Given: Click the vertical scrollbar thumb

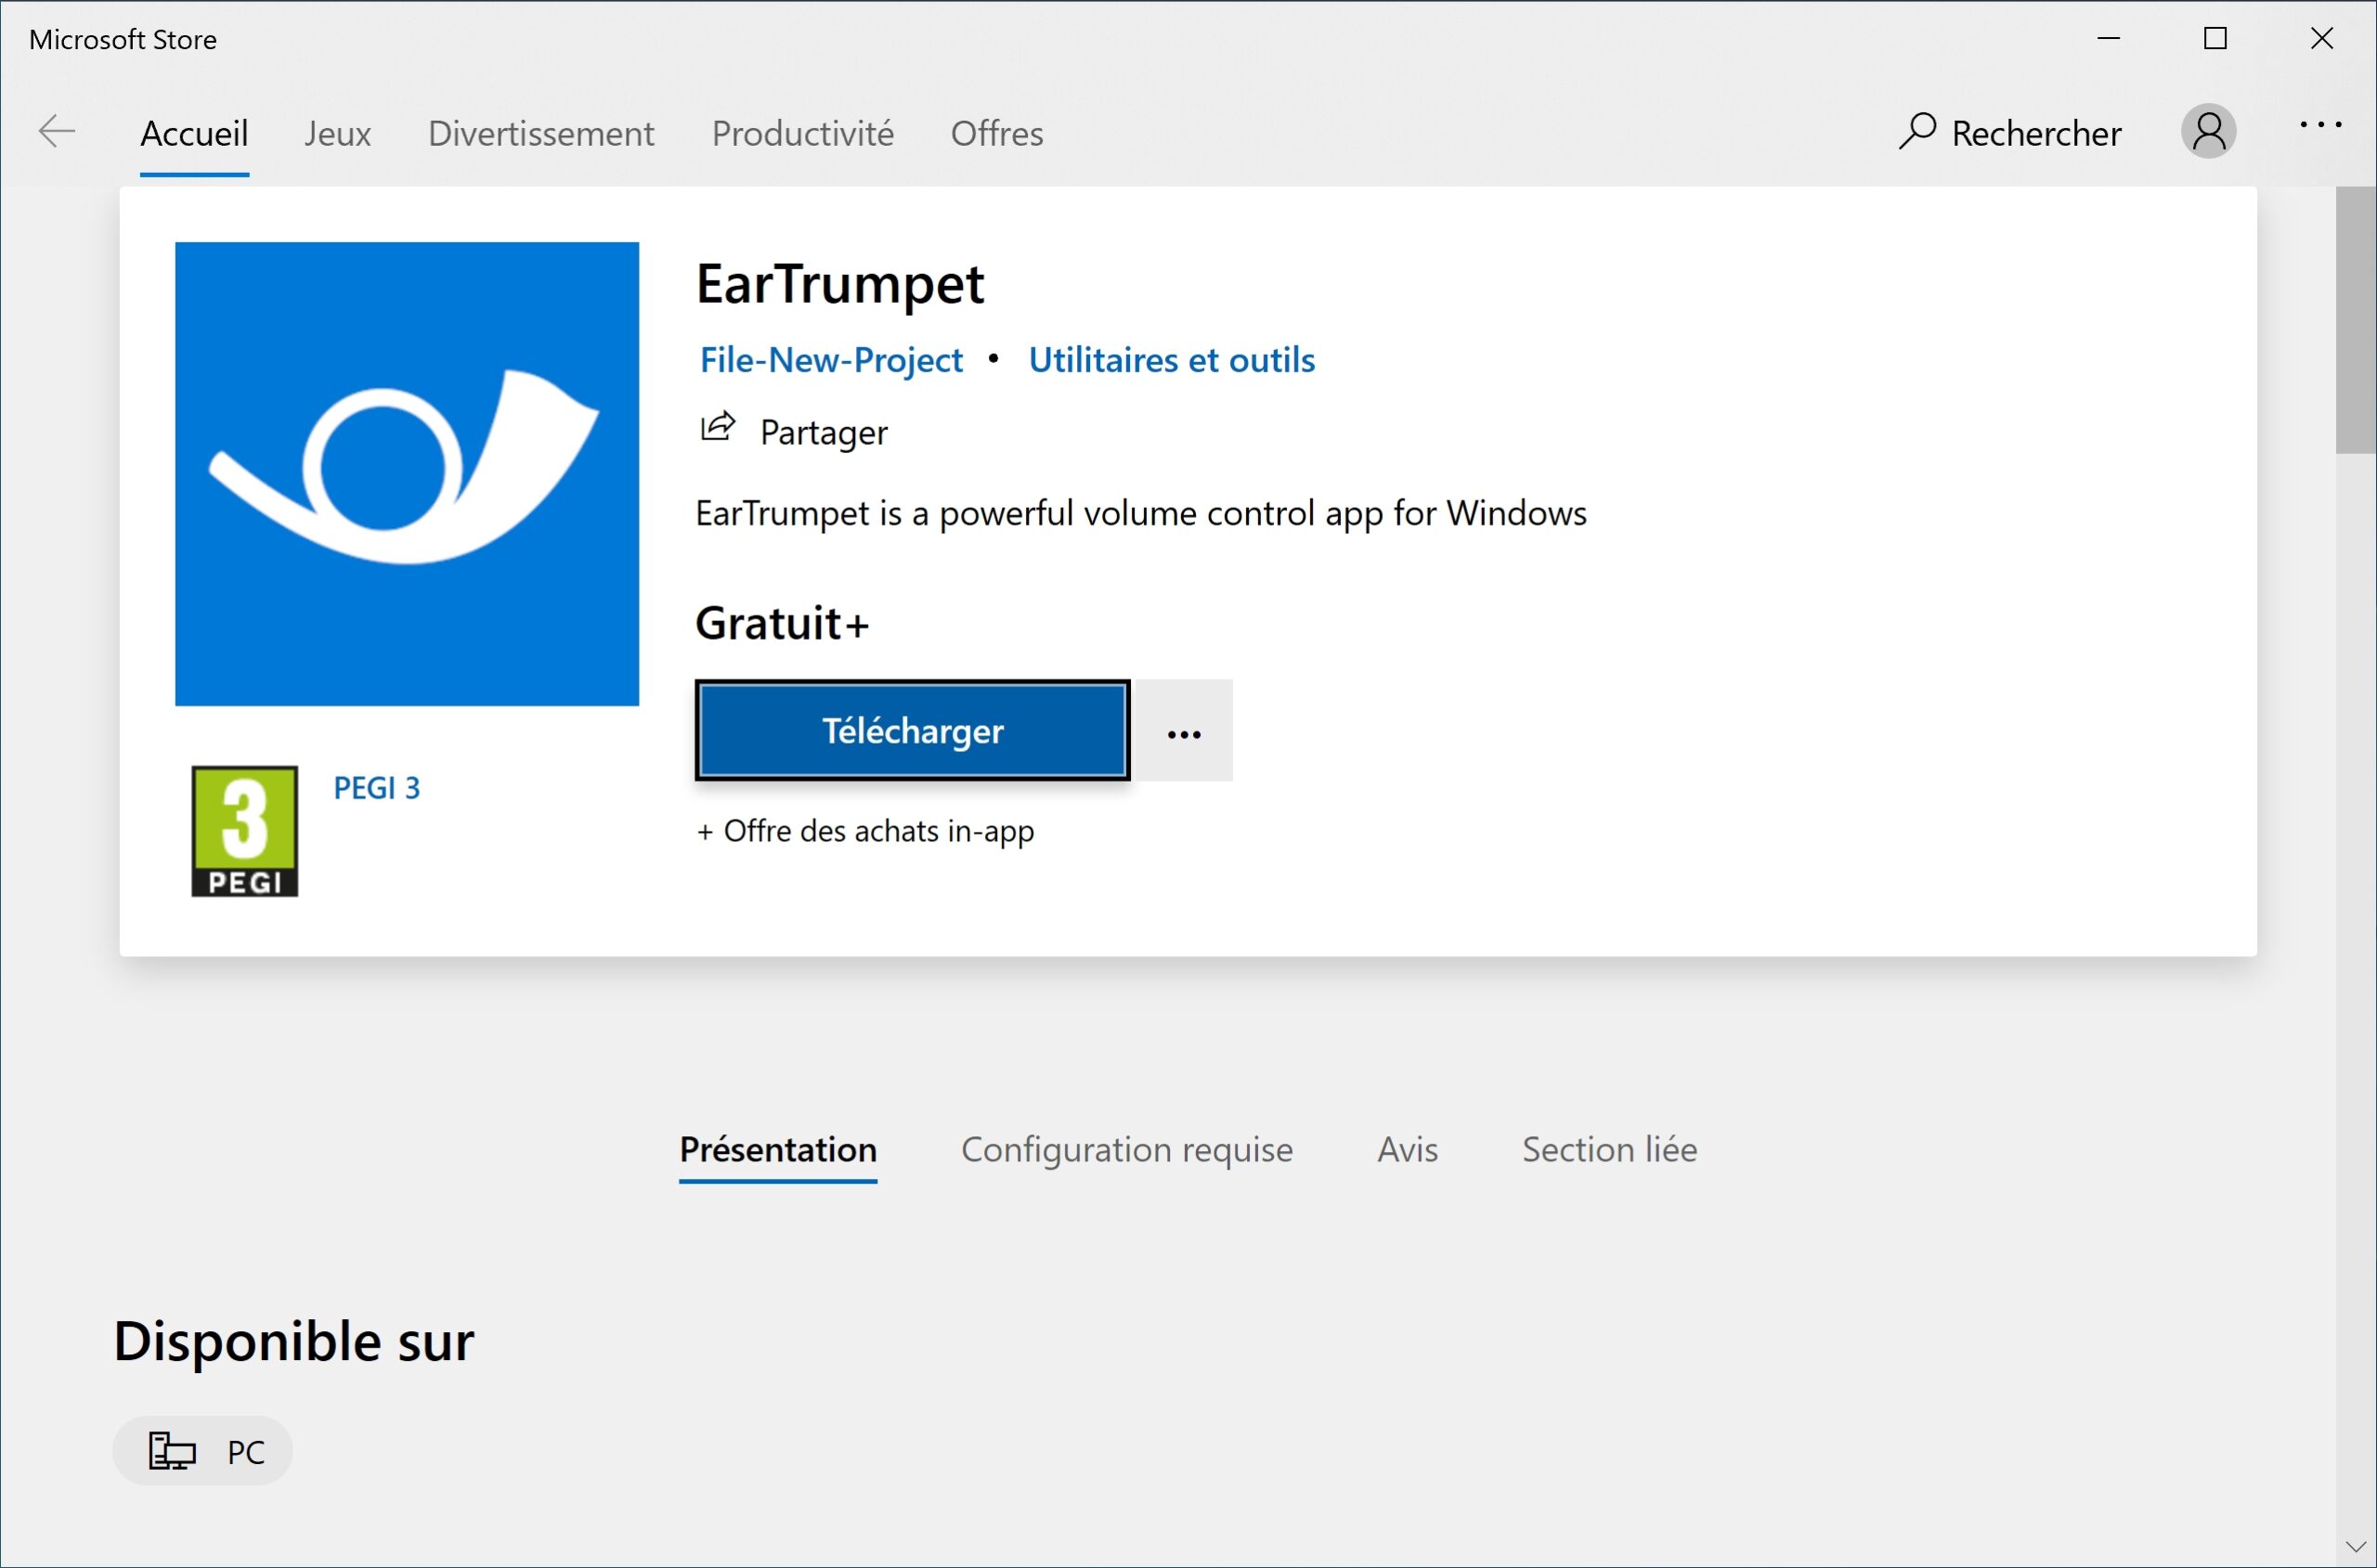Looking at the screenshot, I should click(2355, 320).
